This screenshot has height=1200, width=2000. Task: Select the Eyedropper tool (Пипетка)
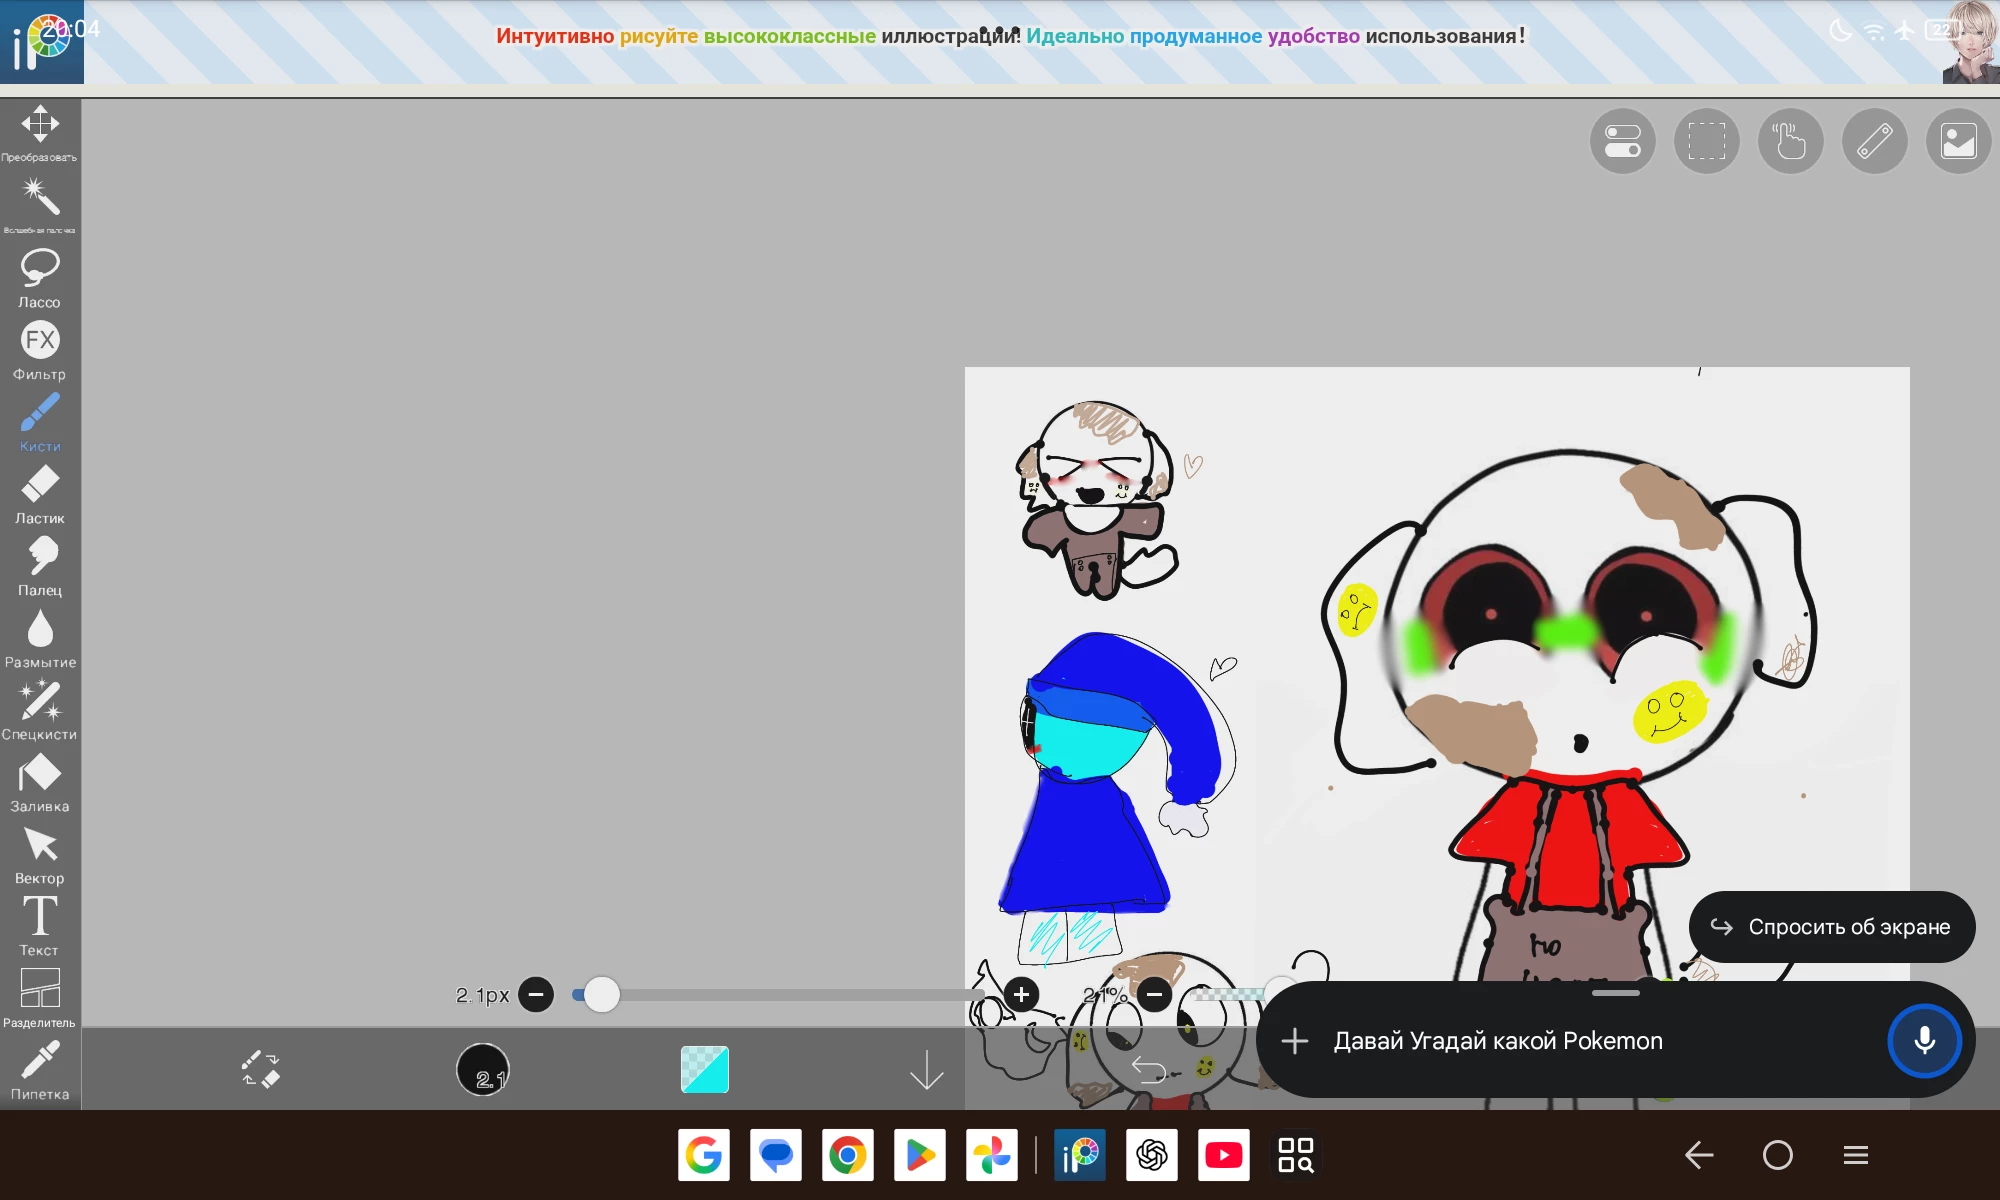pyautogui.click(x=40, y=1067)
